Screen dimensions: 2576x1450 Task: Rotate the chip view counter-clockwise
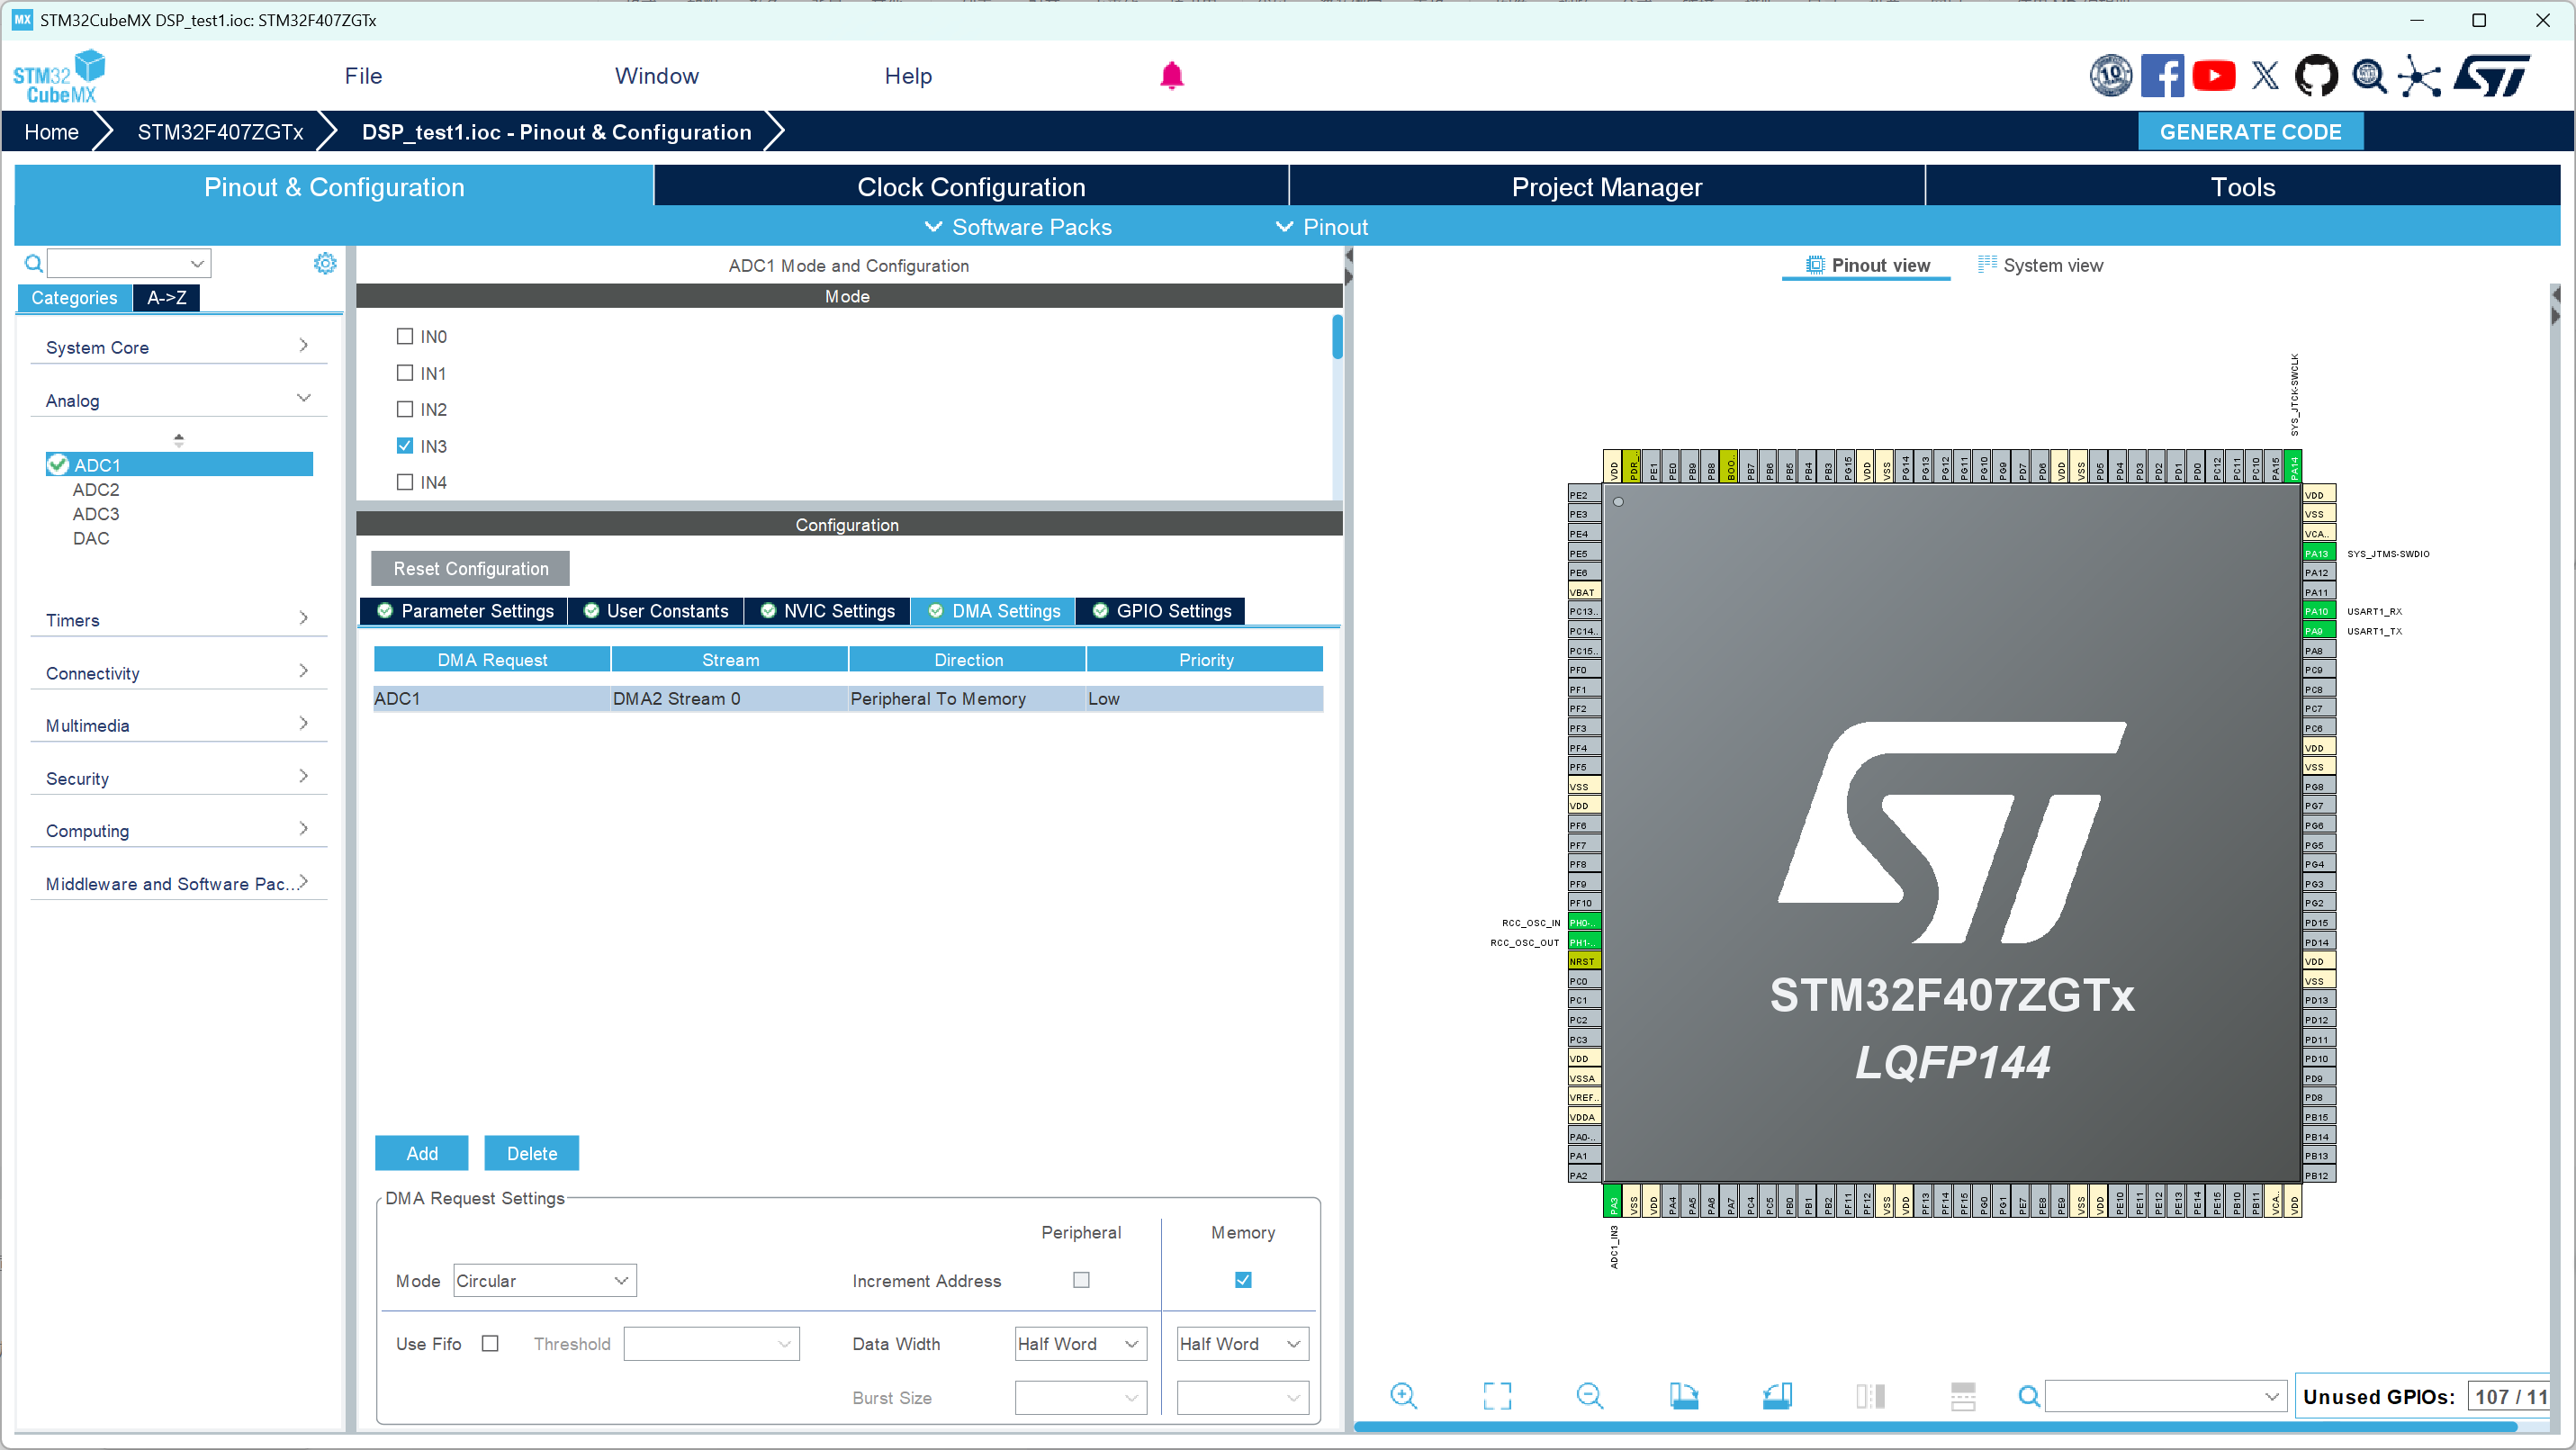pos(1777,1395)
